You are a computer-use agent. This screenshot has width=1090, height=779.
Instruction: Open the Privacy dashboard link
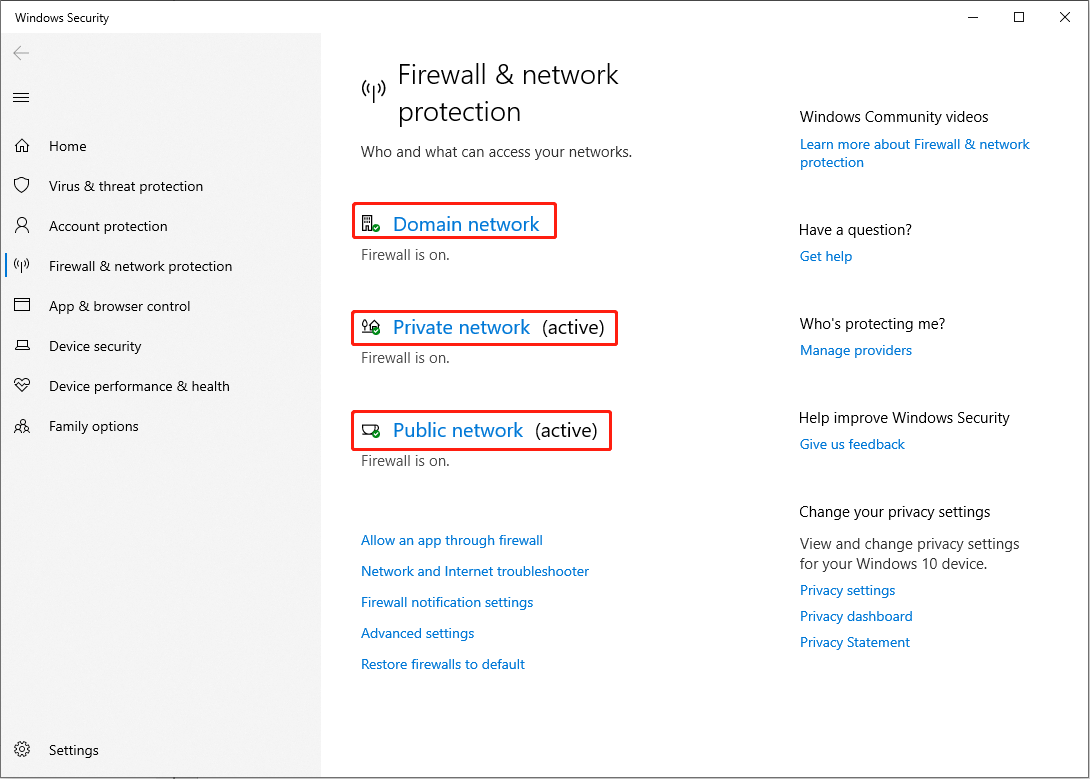coord(856,616)
